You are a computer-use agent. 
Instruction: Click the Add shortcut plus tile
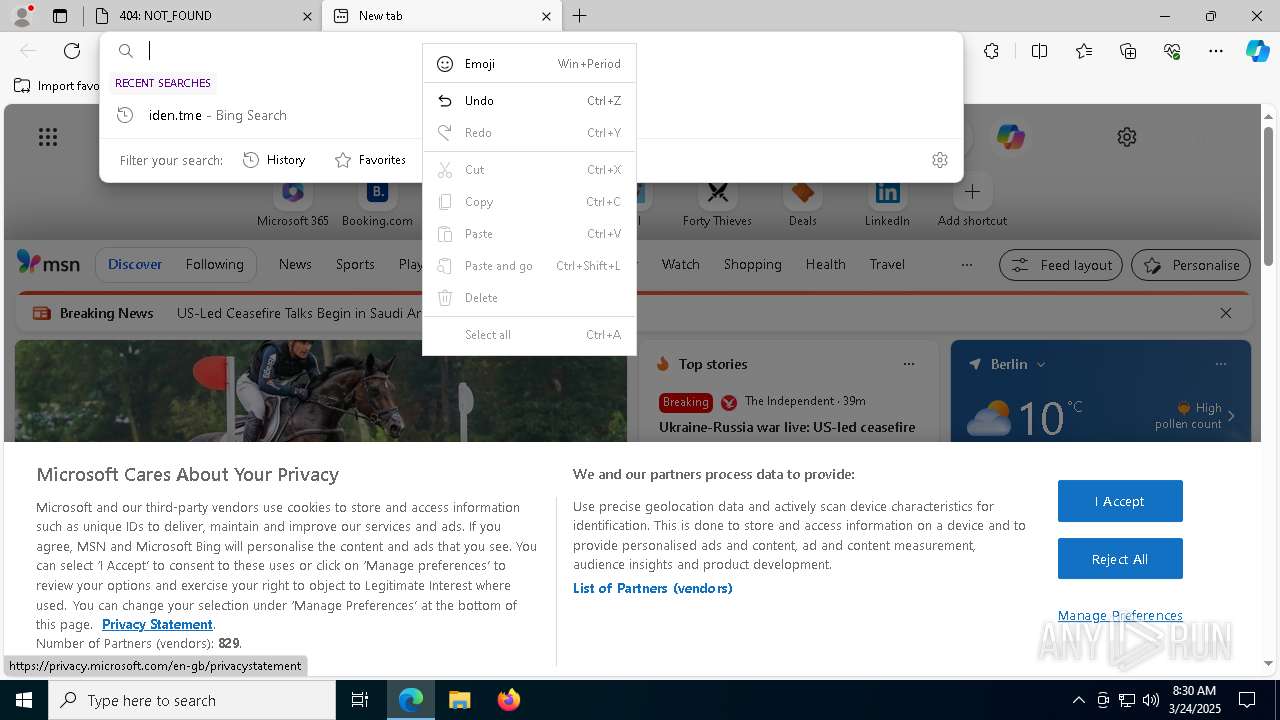(972, 201)
